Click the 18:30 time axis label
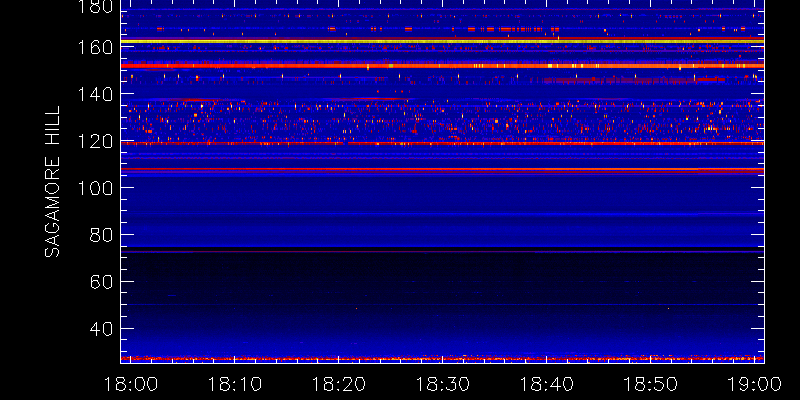Viewport: 800px width, 400px height. pyautogui.click(x=442, y=384)
